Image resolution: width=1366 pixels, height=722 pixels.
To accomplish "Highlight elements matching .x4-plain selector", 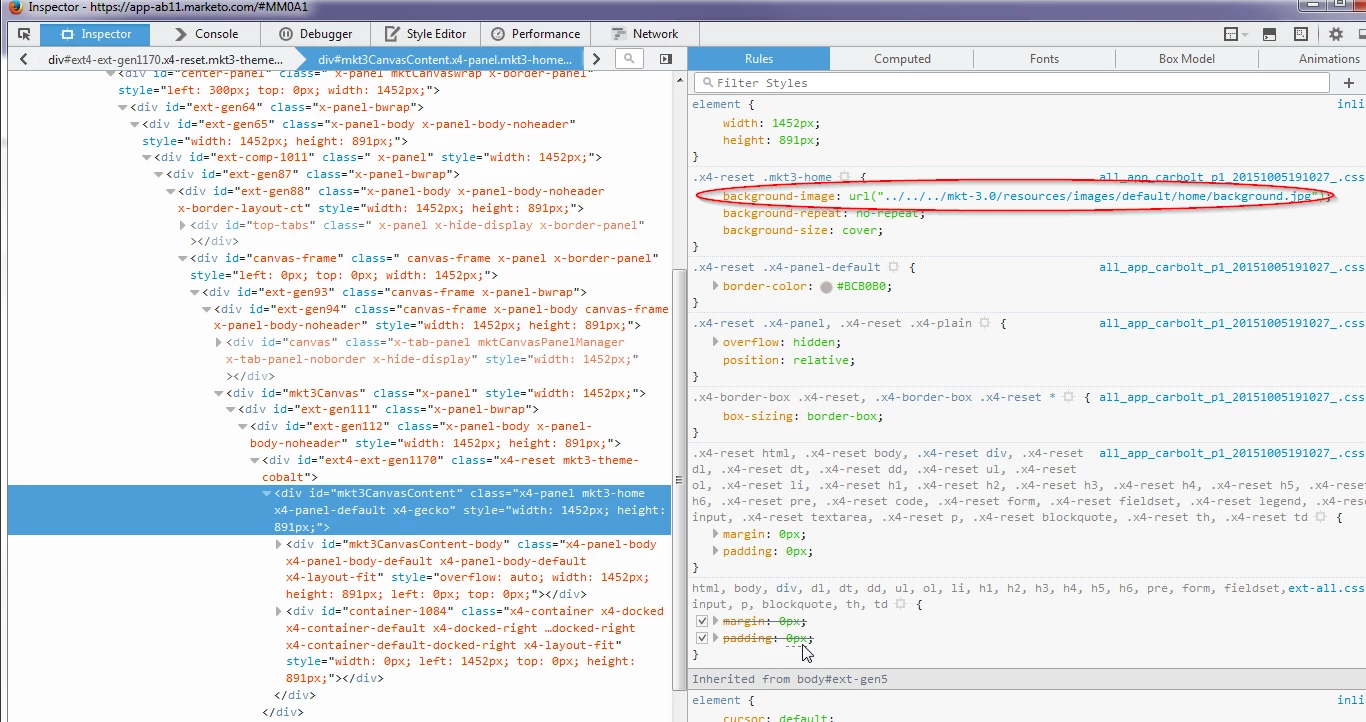I will pos(985,323).
